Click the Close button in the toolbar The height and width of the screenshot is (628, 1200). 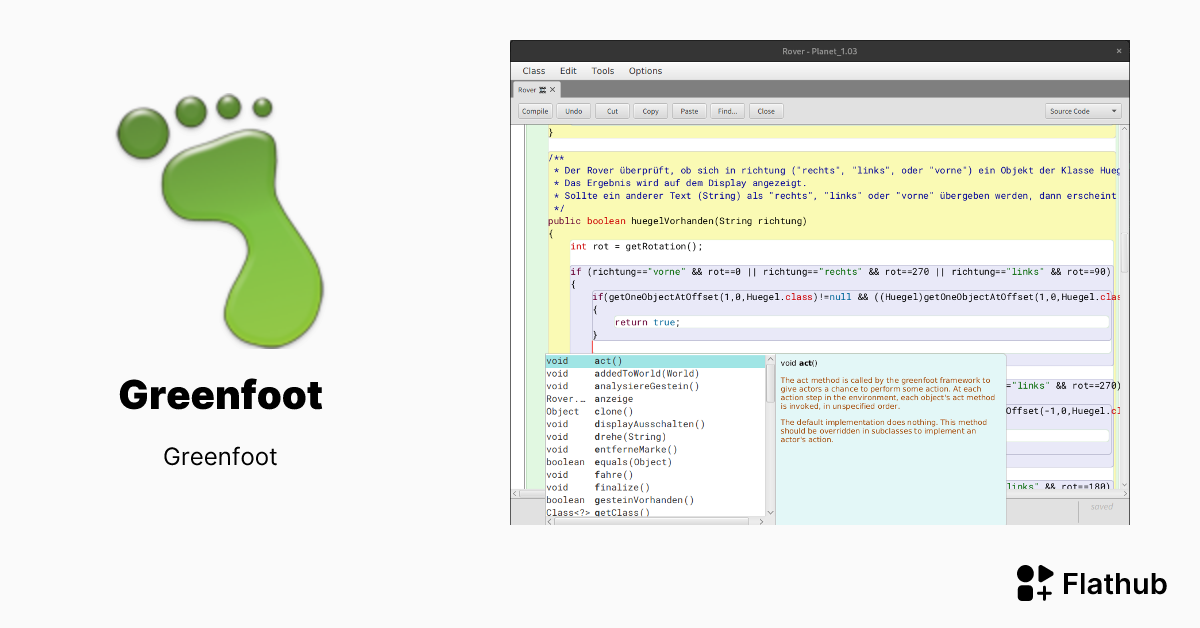[766, 110]
